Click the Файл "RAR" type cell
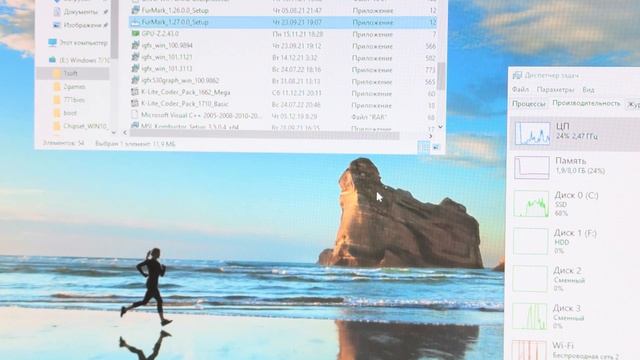This screenshot has width=640, height=360. (x=369, y=117)
